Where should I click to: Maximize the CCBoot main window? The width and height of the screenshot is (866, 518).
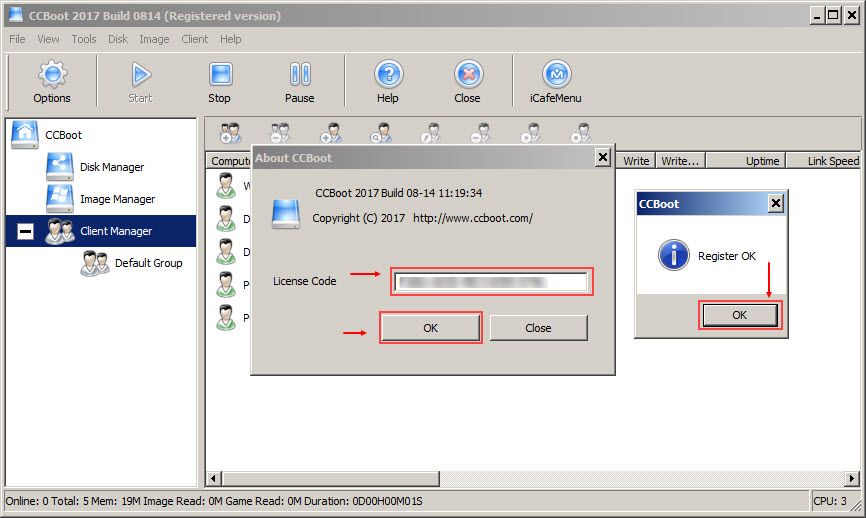[833, 15]
